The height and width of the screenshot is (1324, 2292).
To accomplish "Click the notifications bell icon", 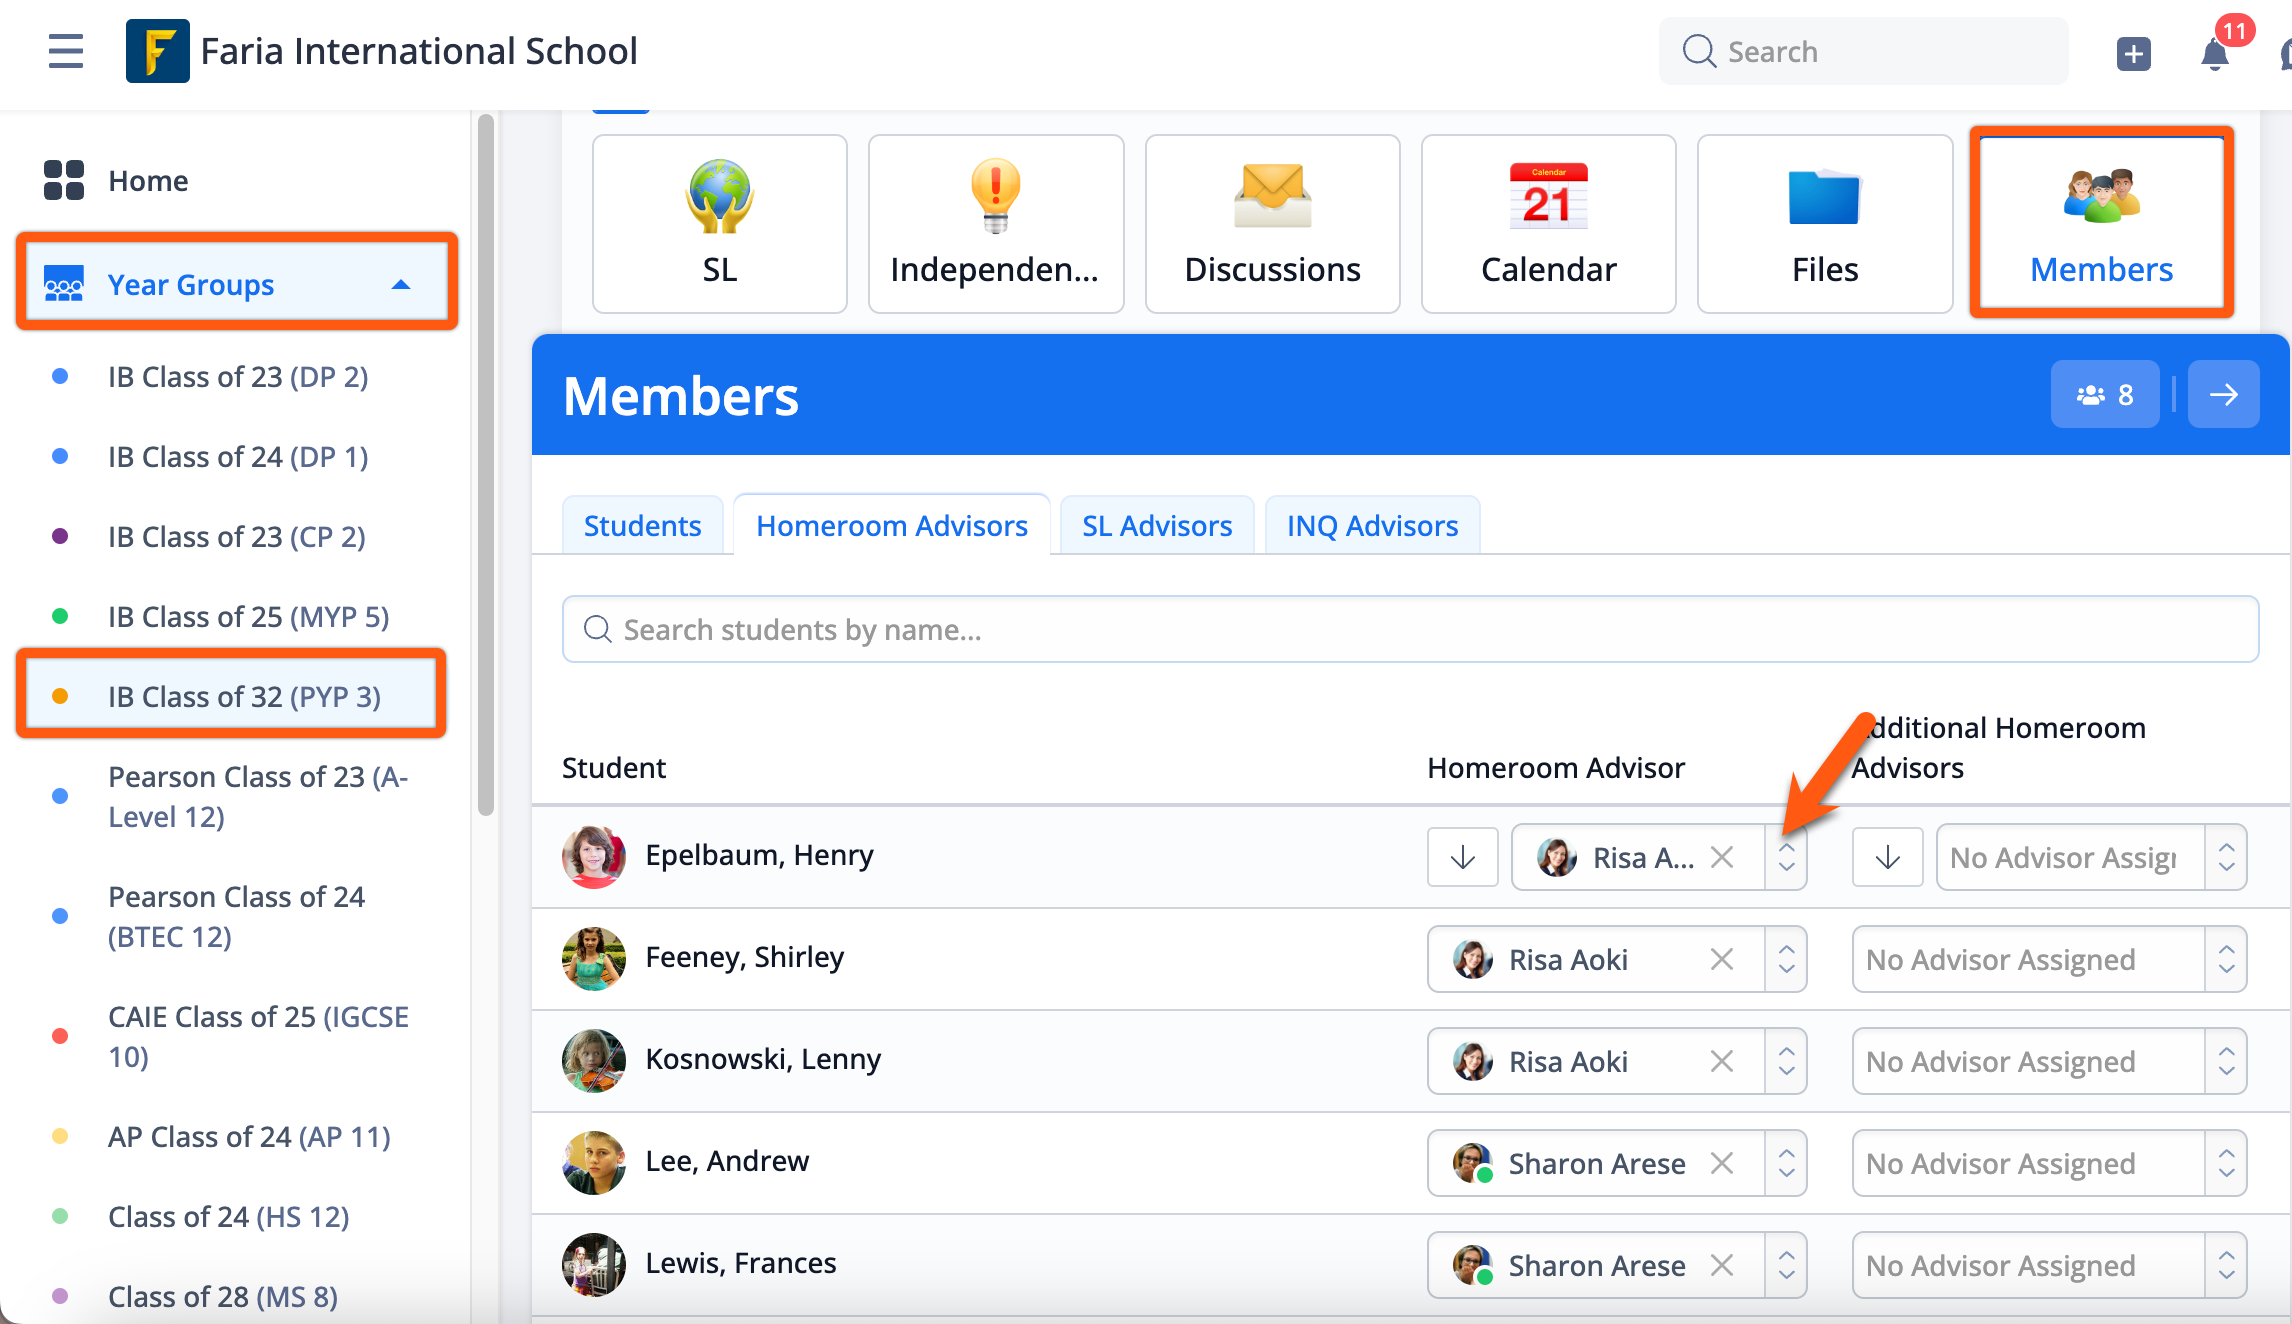I will click(x=2215, y=53).
